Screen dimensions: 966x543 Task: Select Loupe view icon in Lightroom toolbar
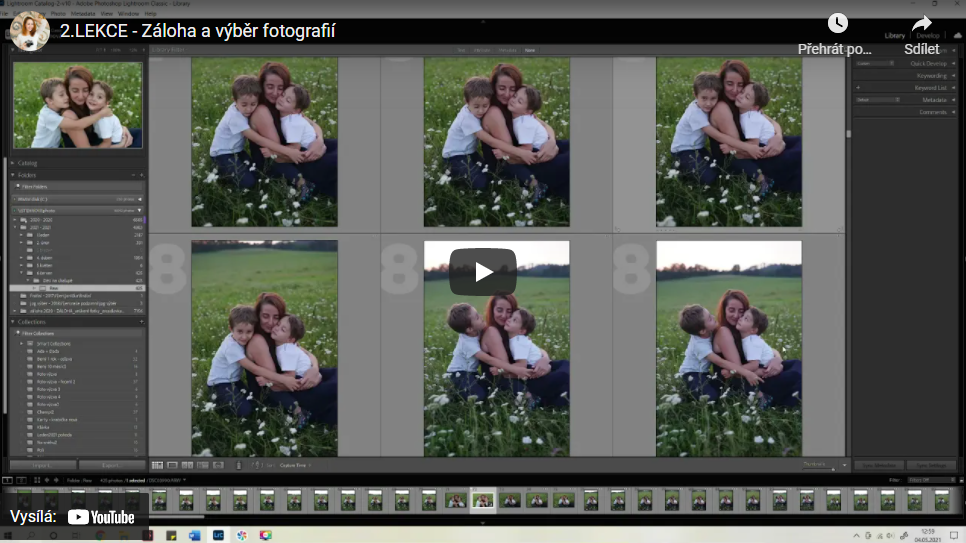[x=172, y=465]
